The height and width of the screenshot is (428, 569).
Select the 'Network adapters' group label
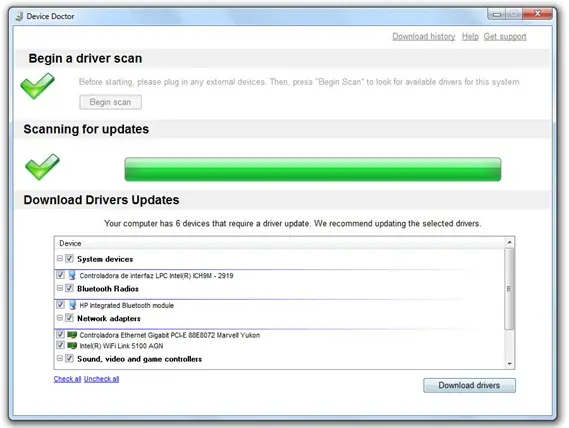pos(109,319)
